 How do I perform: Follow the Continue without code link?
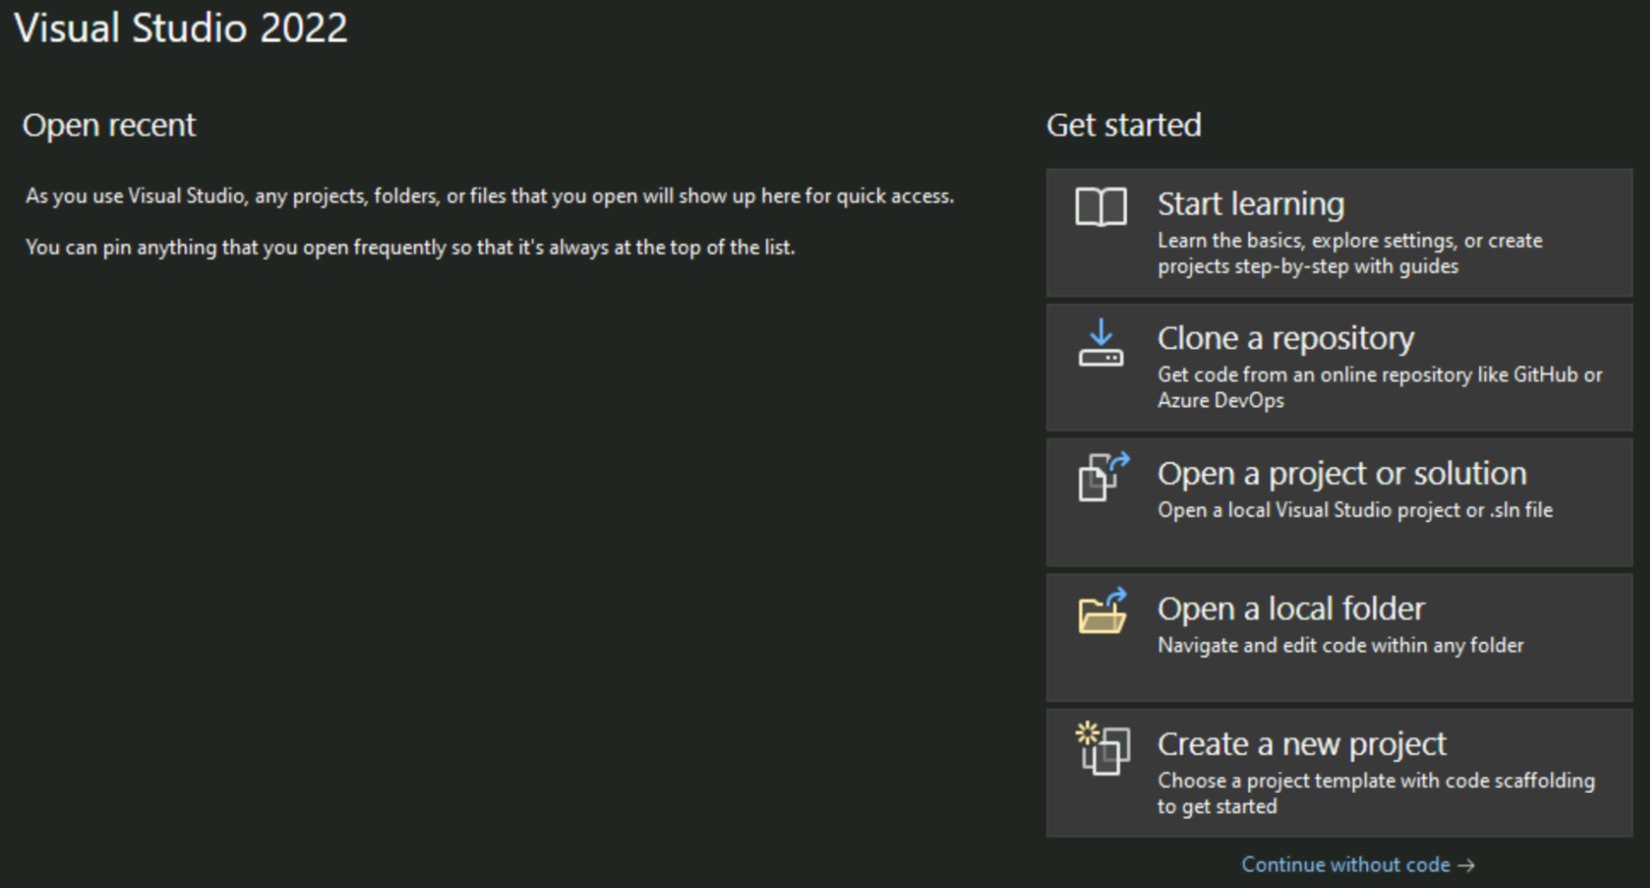(1358, 865)
